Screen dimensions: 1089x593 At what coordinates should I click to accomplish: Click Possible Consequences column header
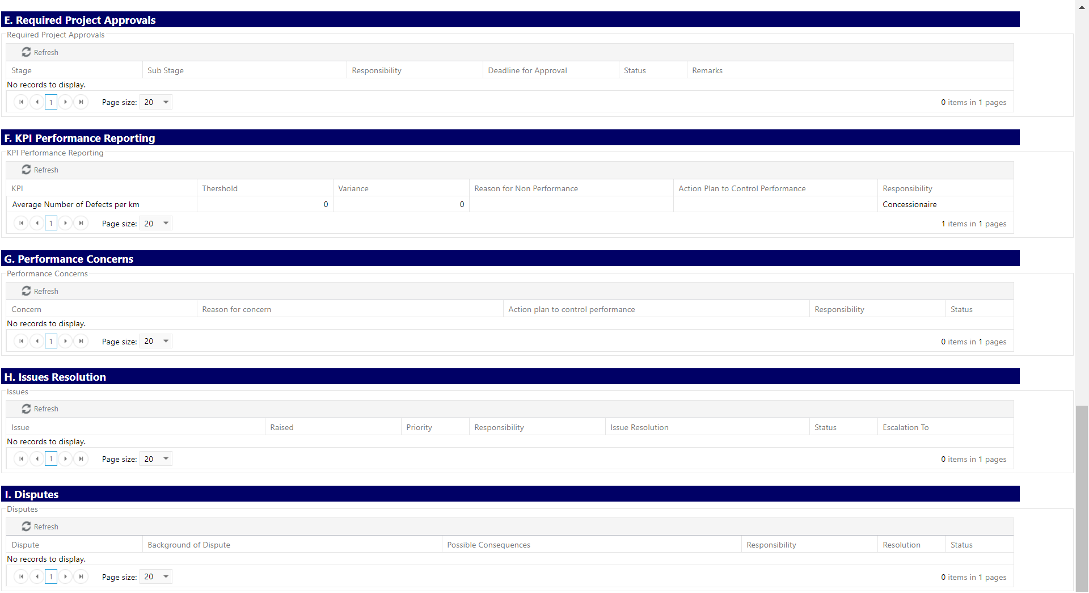(x=488, y=545)
